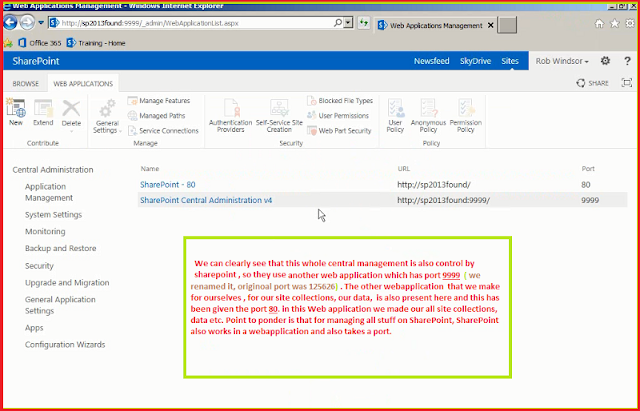Click the IE Home icon
The width and height of the screenshot is (640, 411).
[599, 24]
